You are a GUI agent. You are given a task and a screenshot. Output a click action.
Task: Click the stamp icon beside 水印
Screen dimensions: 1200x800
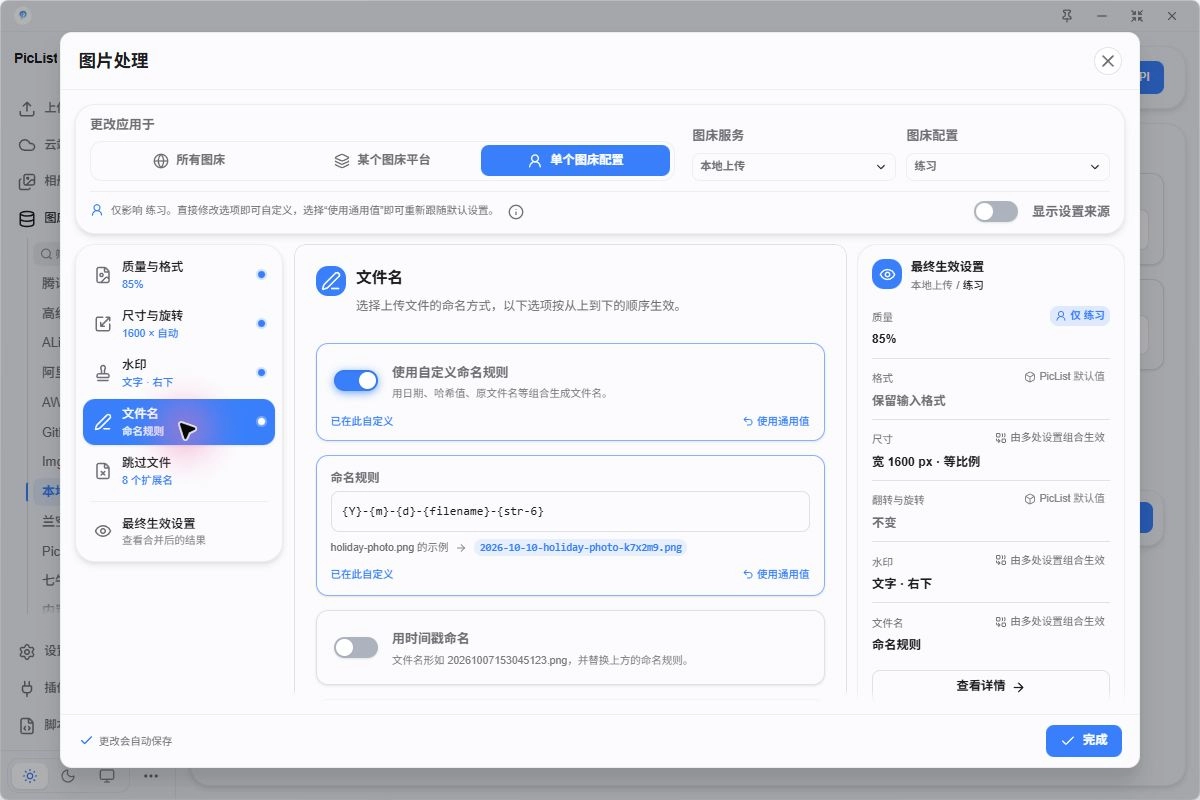click(103, 373)
